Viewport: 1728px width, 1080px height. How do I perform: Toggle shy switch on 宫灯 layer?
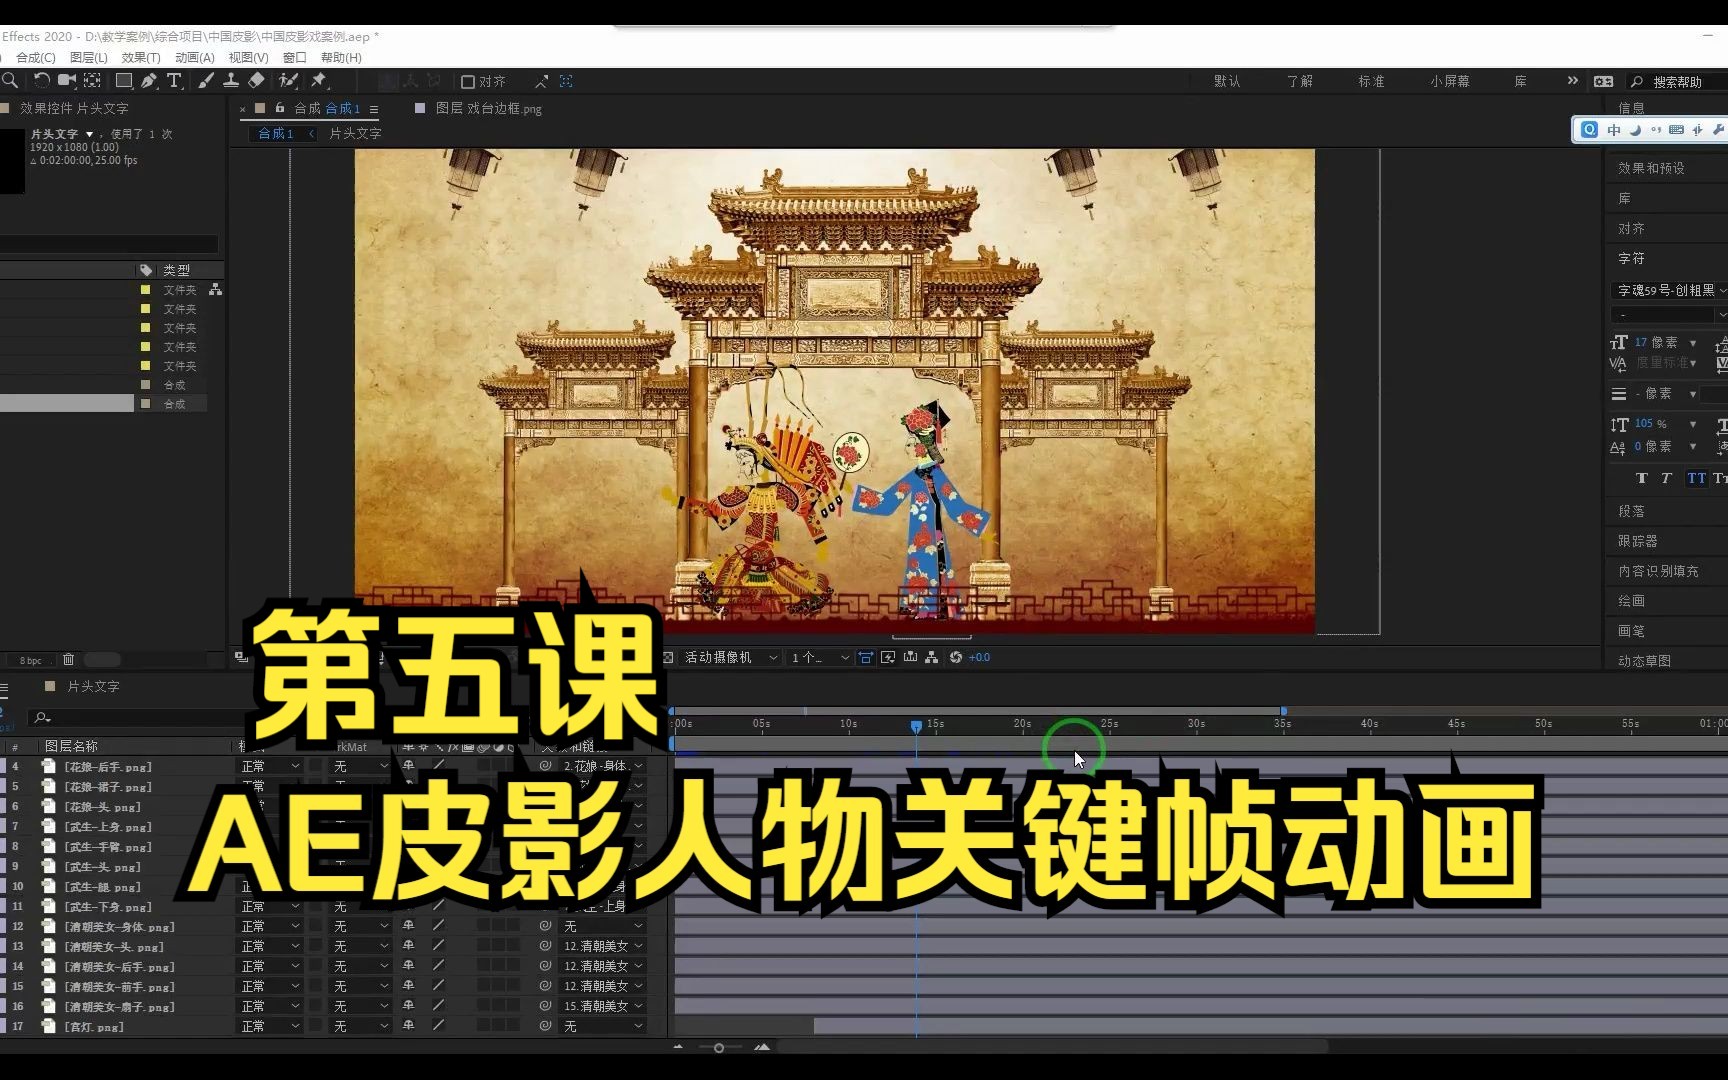click(408, 1026)
